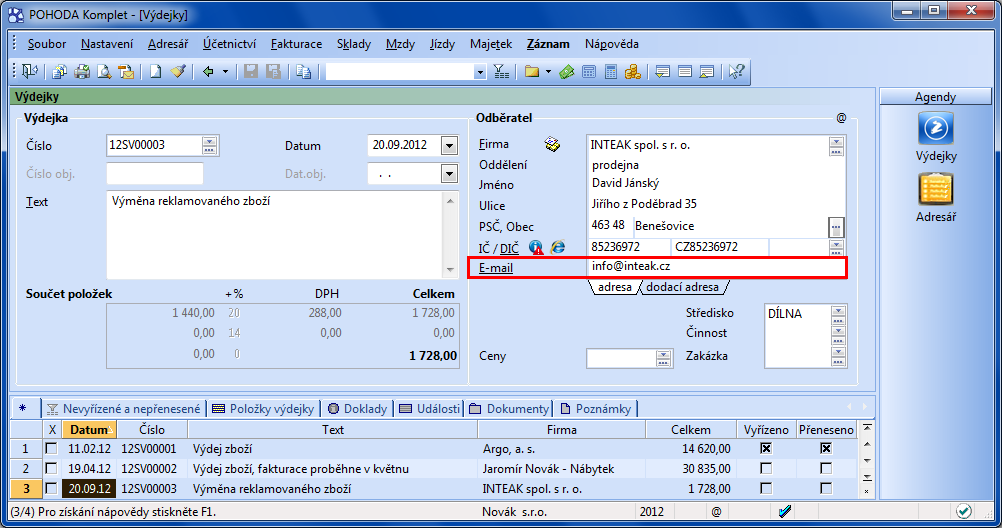This screenshot has height=528, width=1002.
Task: Toggle Přeneseno checkbox for Jaromír Novák - Nábytek
Action: click(826, 469)
